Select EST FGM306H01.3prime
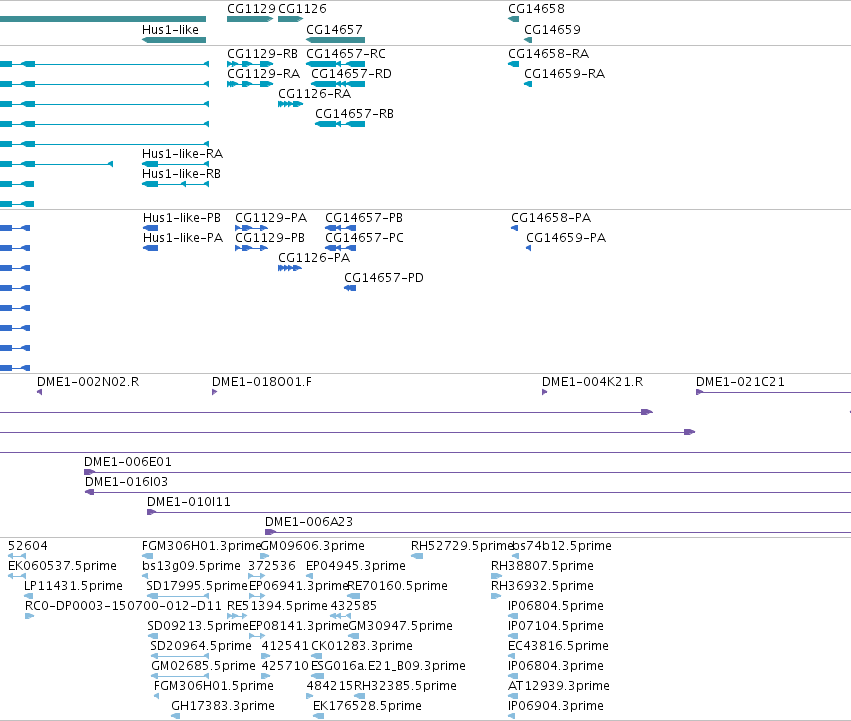Viewport: 851px width, 721px height. [x=202, y=546]
